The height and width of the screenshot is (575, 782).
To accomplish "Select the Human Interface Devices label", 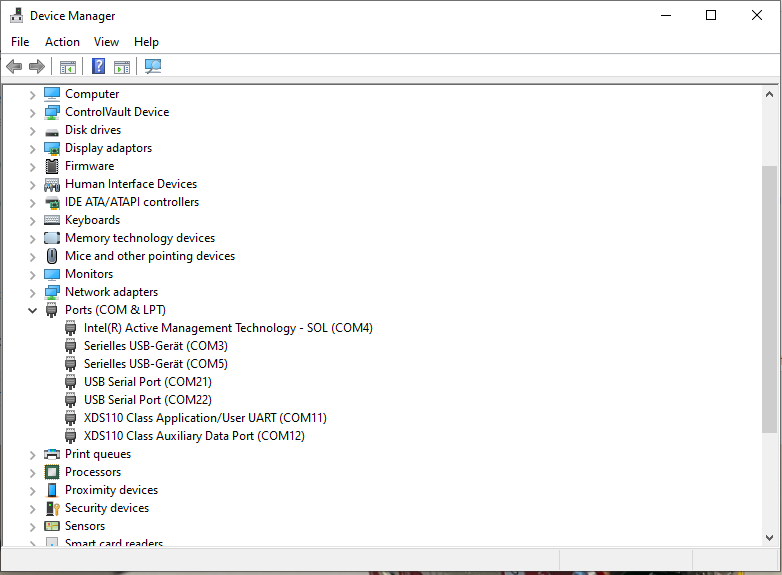I will click(x=131, y=184).
